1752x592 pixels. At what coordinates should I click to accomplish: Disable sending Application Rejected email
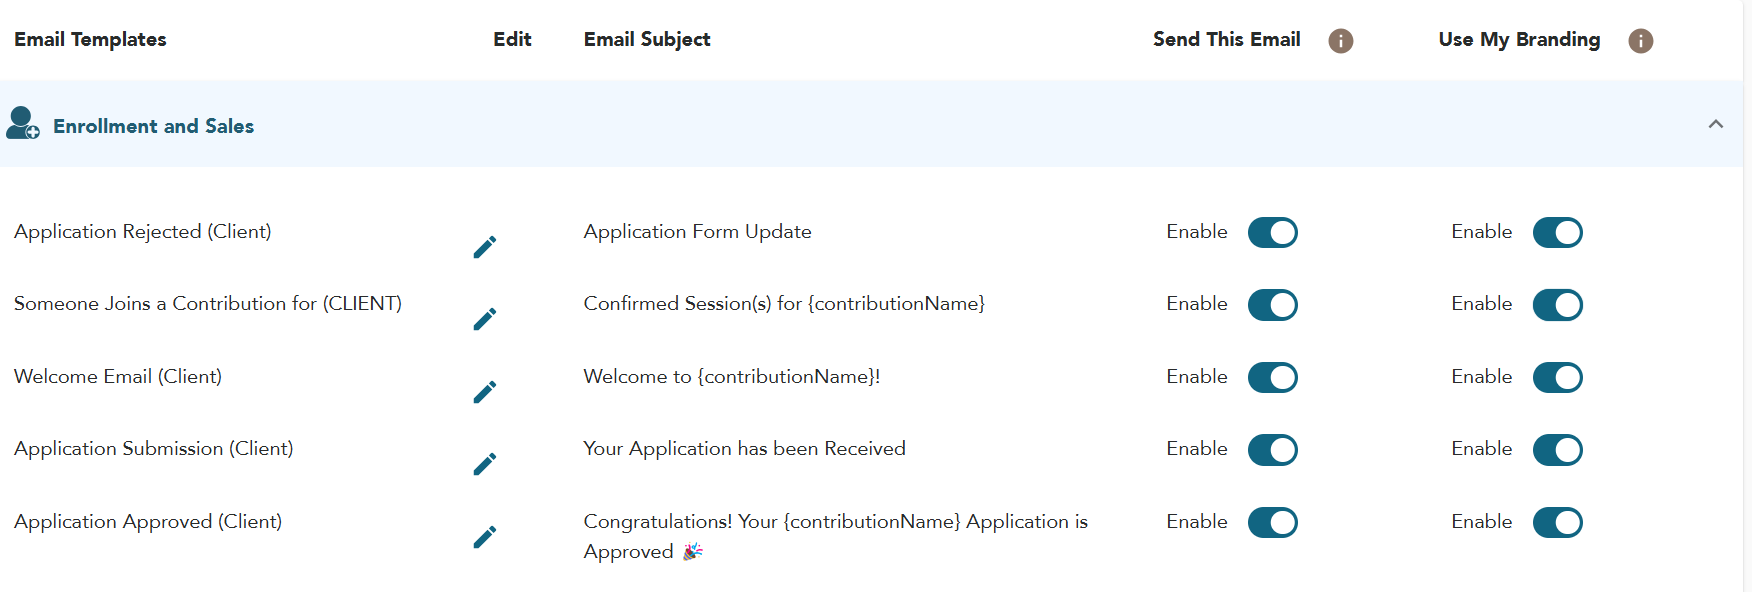[x=1272, y=233]
